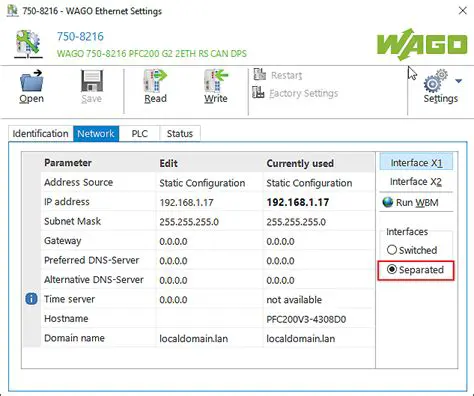
Task: Click the Time server parameter label
Action: [x=69, y=299]
